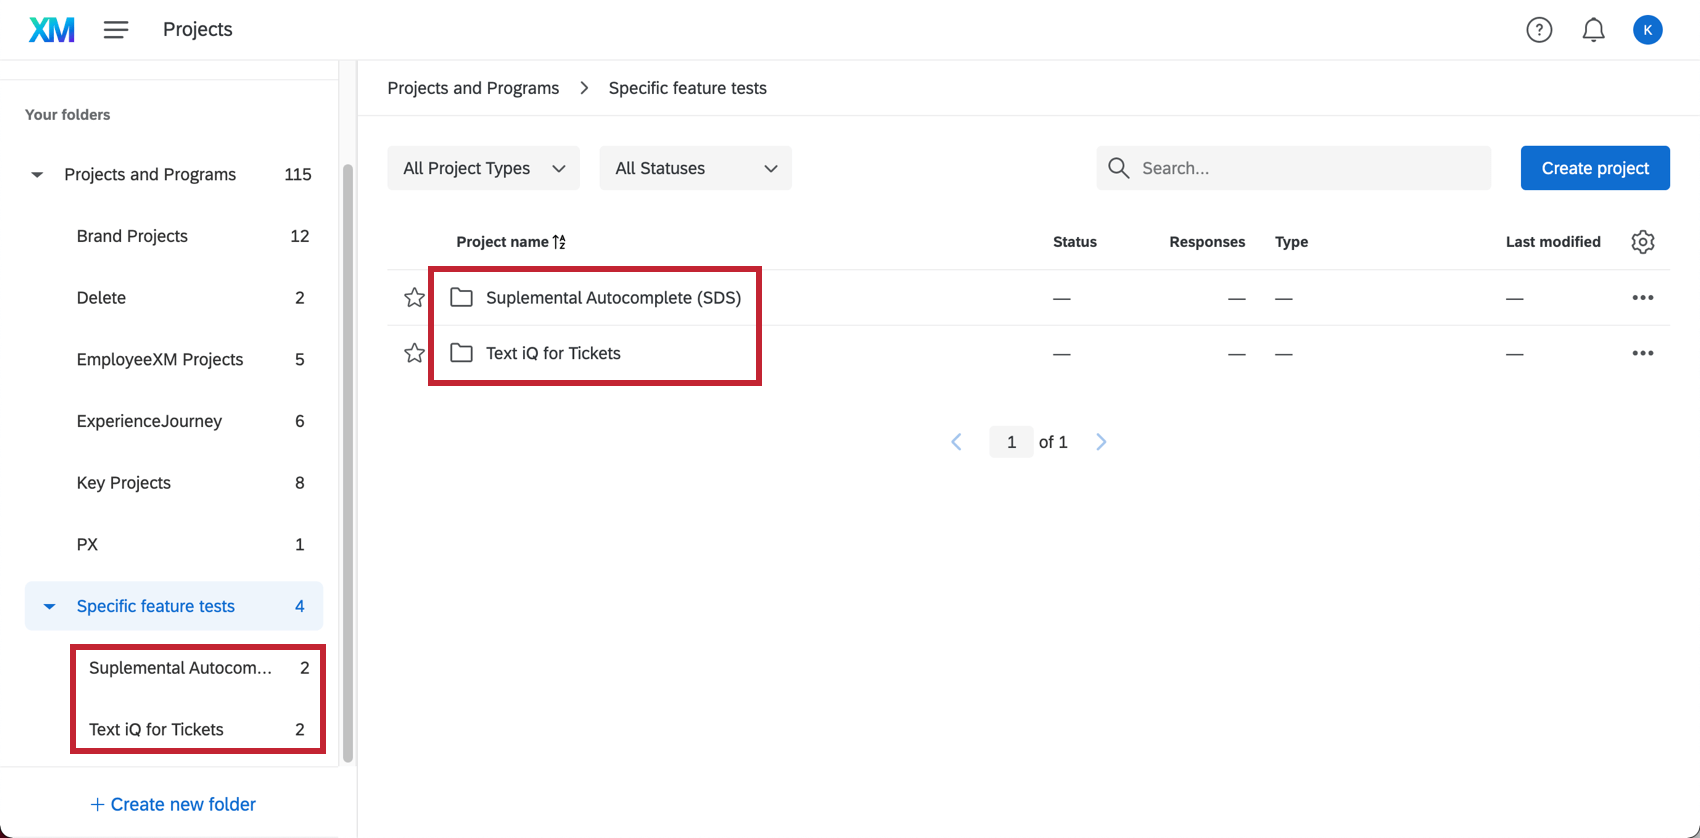
Task: Open the All Project Types dropdown
Action: pos(483,168)
